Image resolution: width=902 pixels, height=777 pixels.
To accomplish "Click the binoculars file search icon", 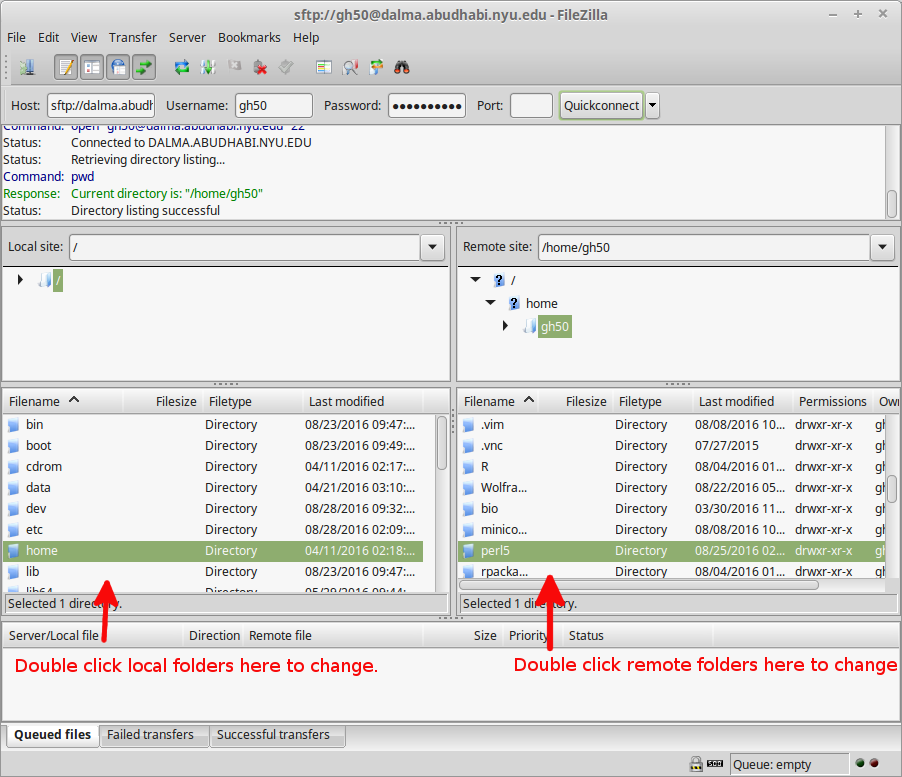I will (x=403, y=68).
